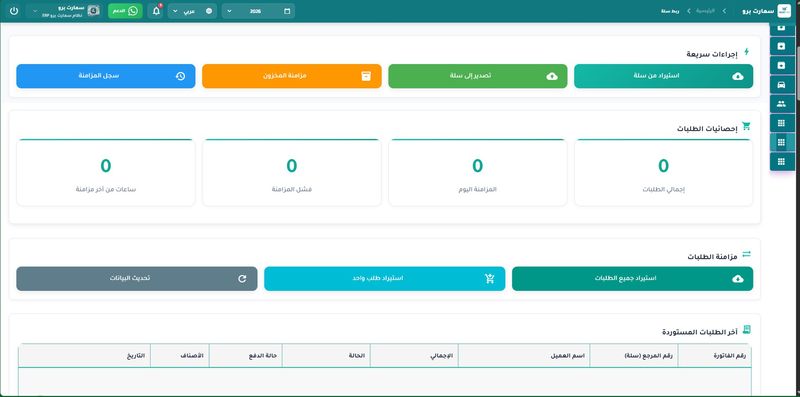
Task: Sort by التاريخ column header
Action: (84, 356)
